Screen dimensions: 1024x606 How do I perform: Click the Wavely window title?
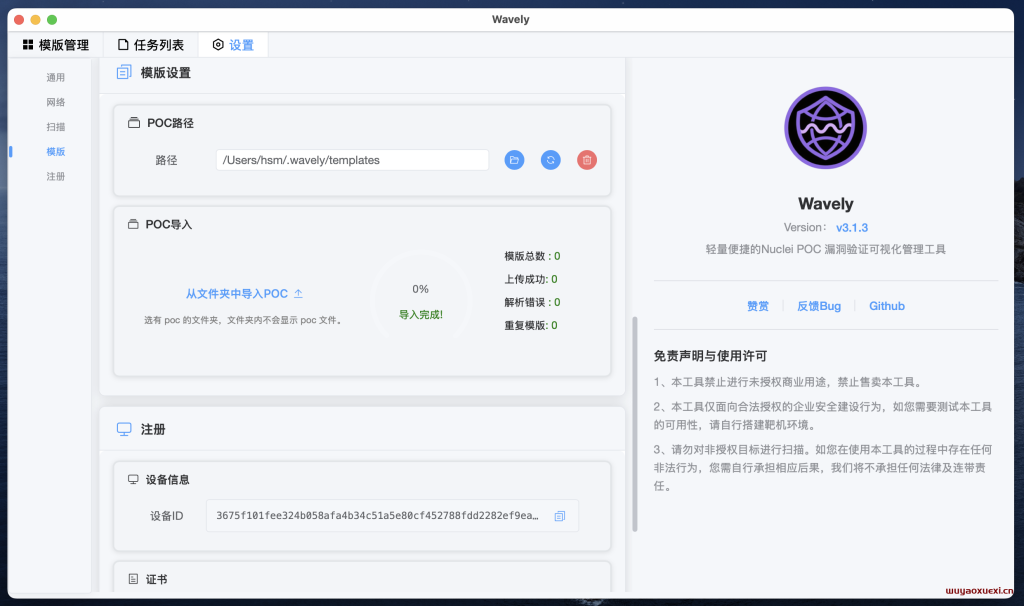[x=511, y=20]
